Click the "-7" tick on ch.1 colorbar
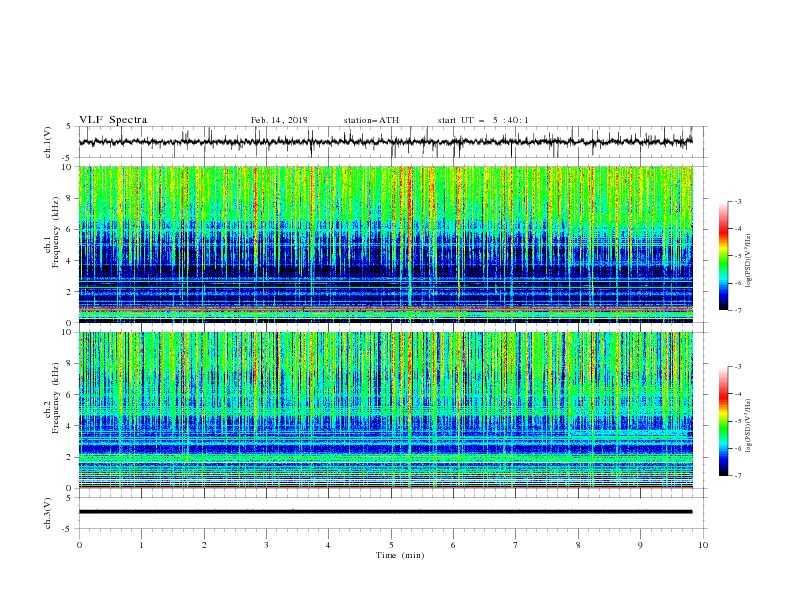 click(738, 310)
